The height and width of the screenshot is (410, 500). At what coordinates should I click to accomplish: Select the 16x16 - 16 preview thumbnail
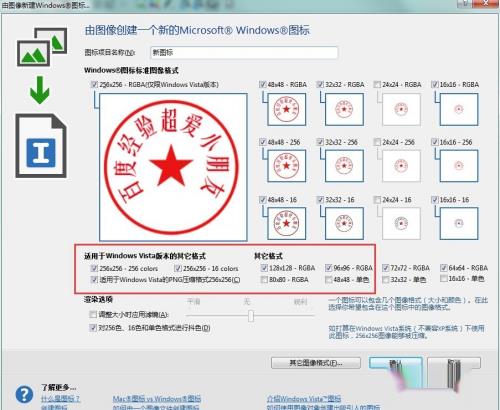click(x=459, y=223)
